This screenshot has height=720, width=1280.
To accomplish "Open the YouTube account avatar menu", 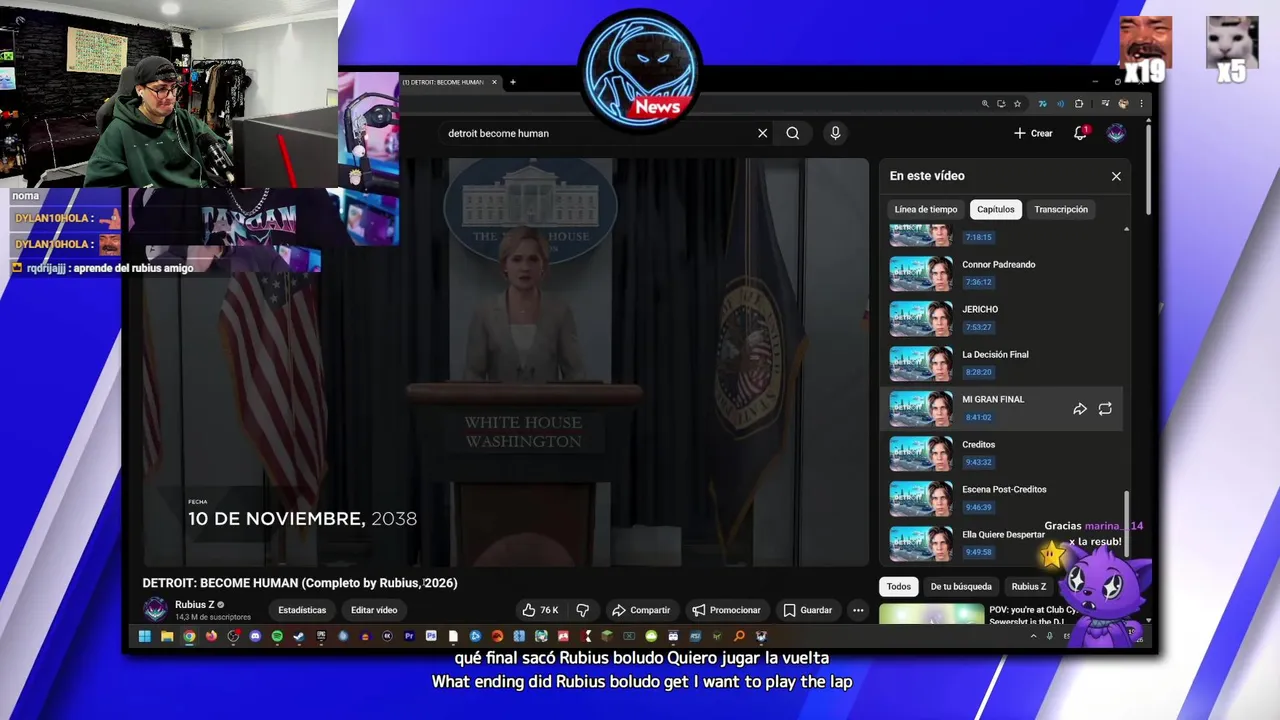I will [x=1116, y=133].
